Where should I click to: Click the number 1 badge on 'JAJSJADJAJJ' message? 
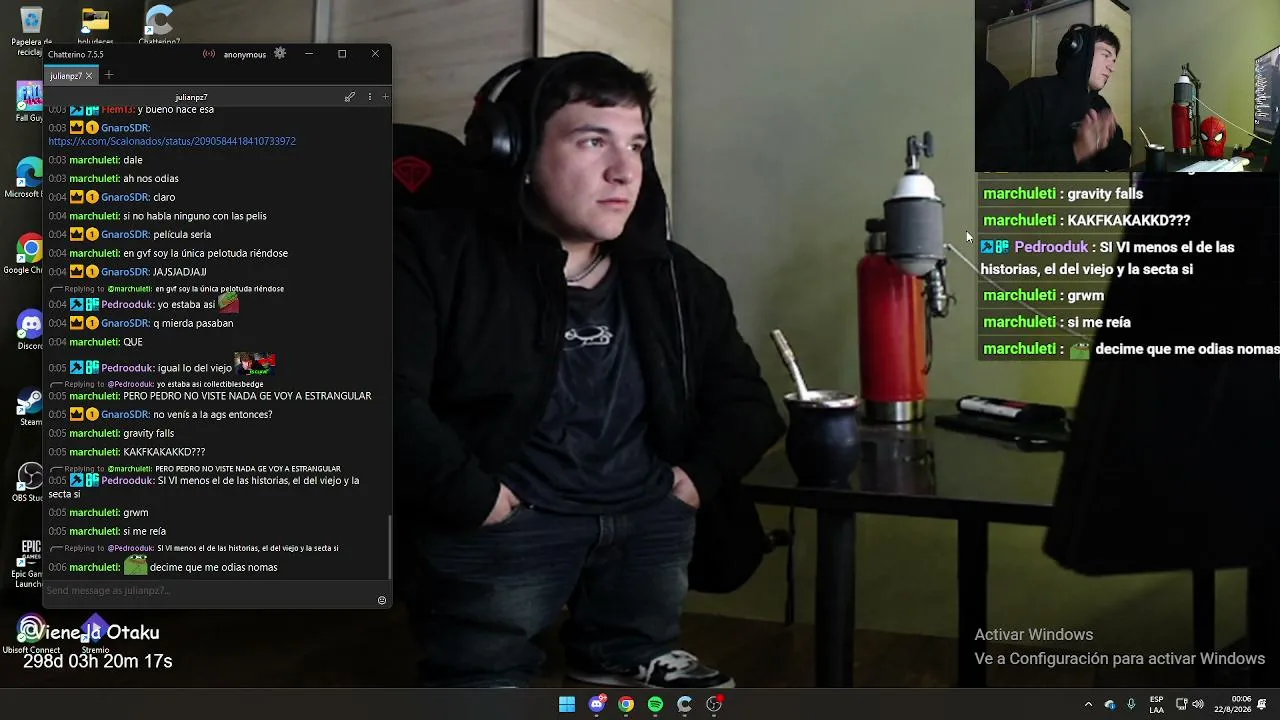point(92,271)
